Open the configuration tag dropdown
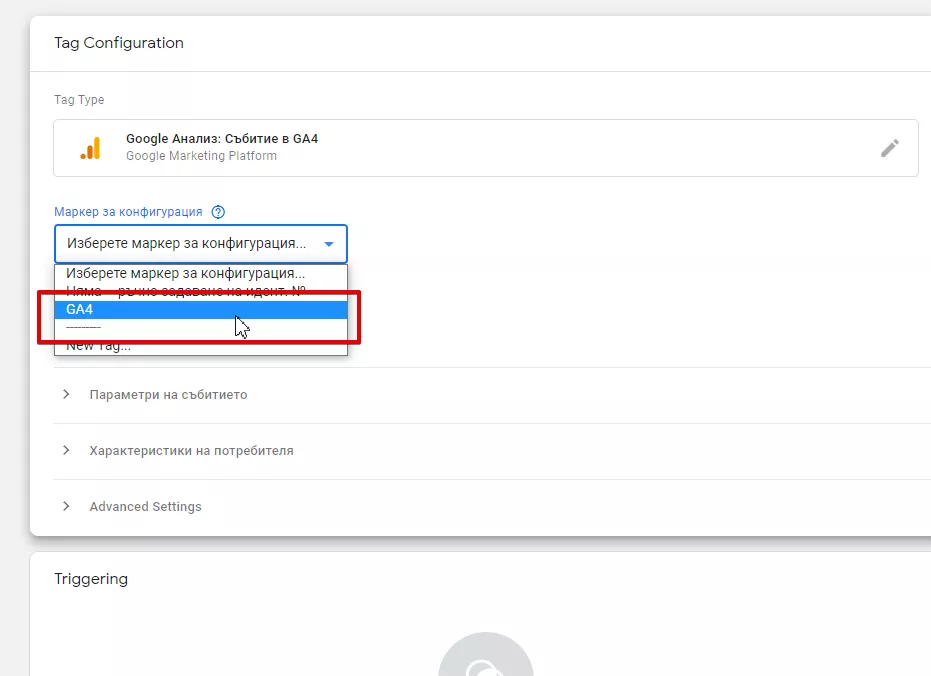This screenshot has width=931, height=676. pos(201,243)
